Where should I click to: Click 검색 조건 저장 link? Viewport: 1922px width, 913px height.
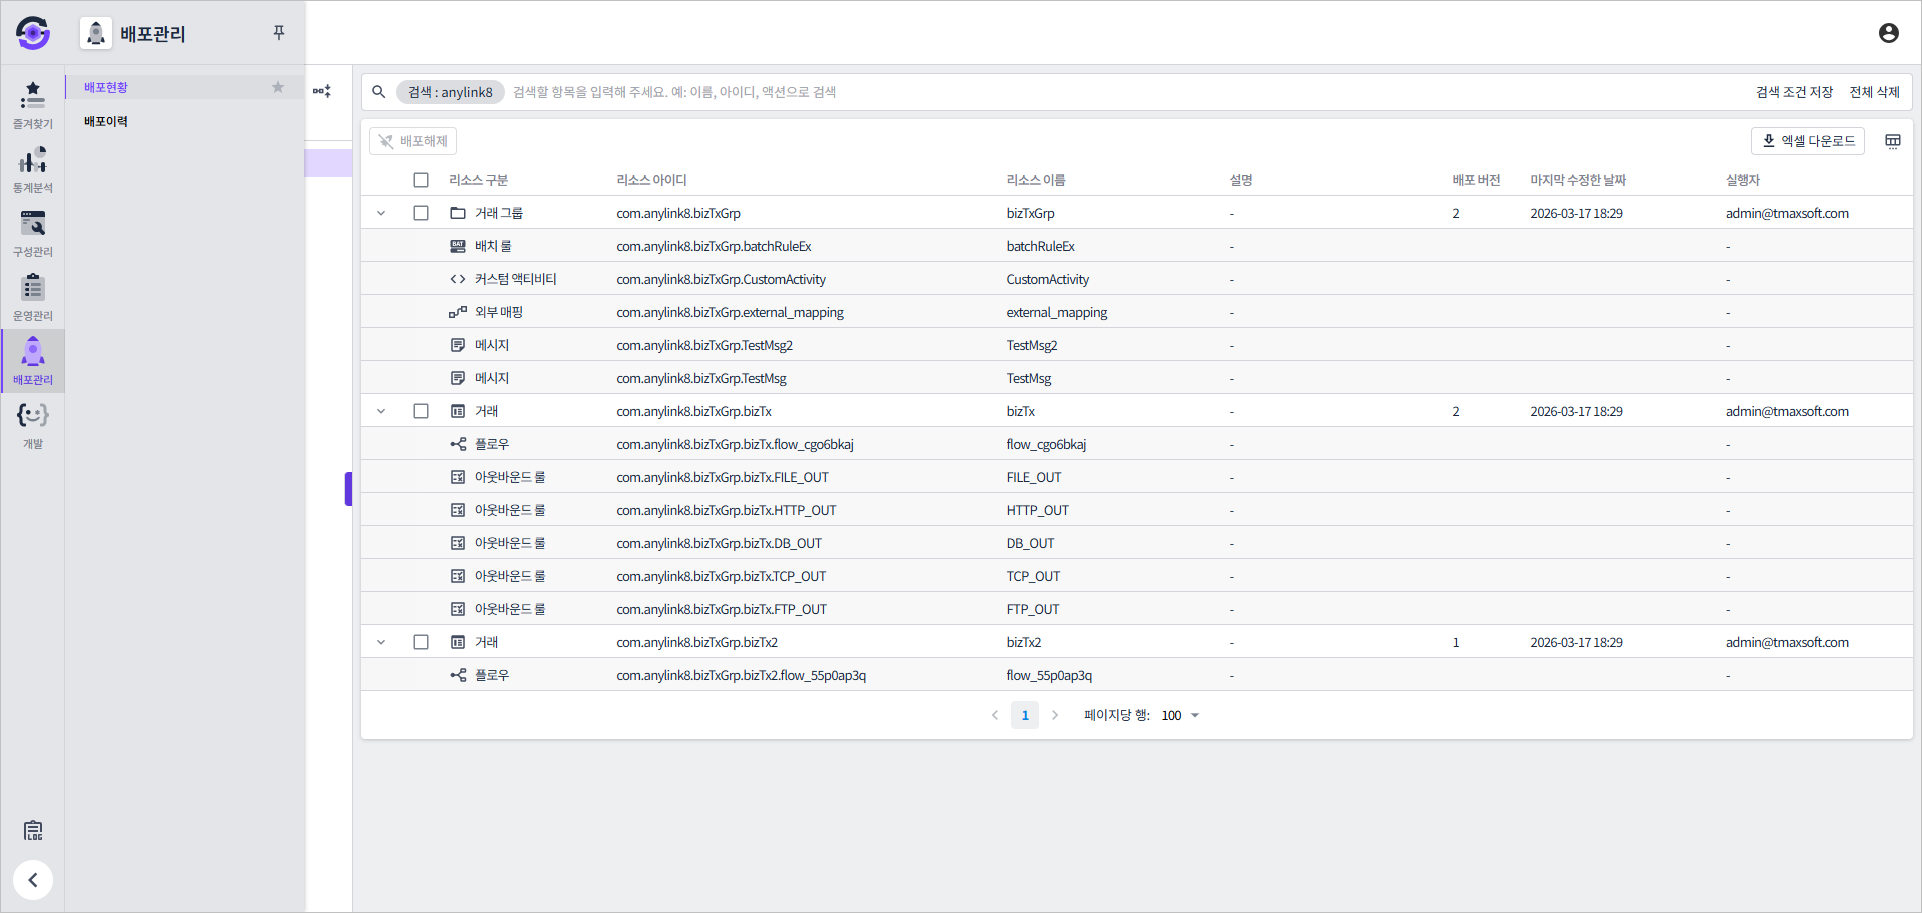[x=1794, y=92]
